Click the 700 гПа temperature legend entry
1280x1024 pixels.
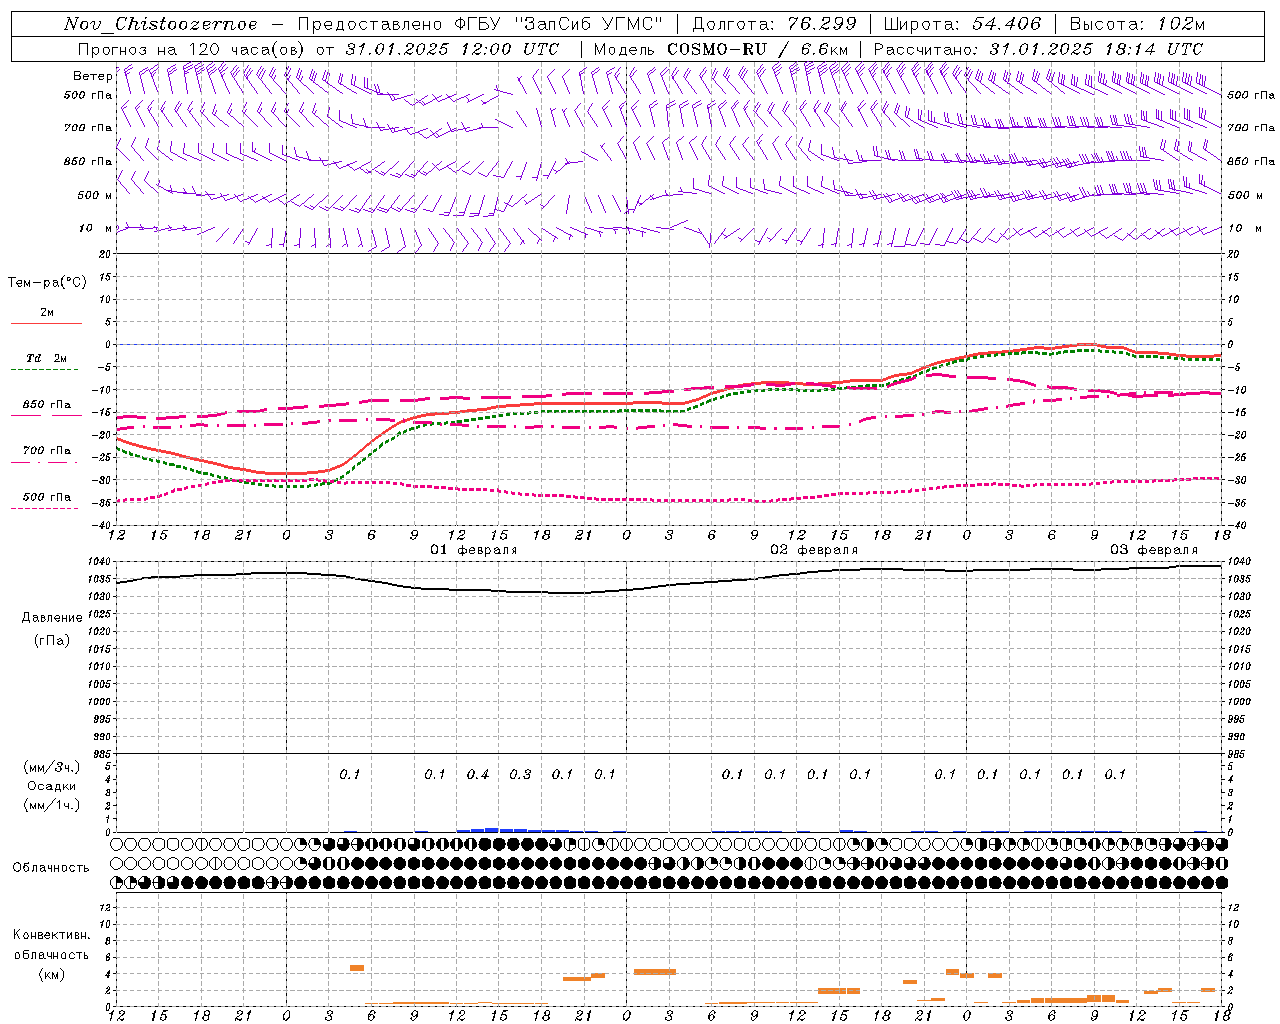coord(46,455)
